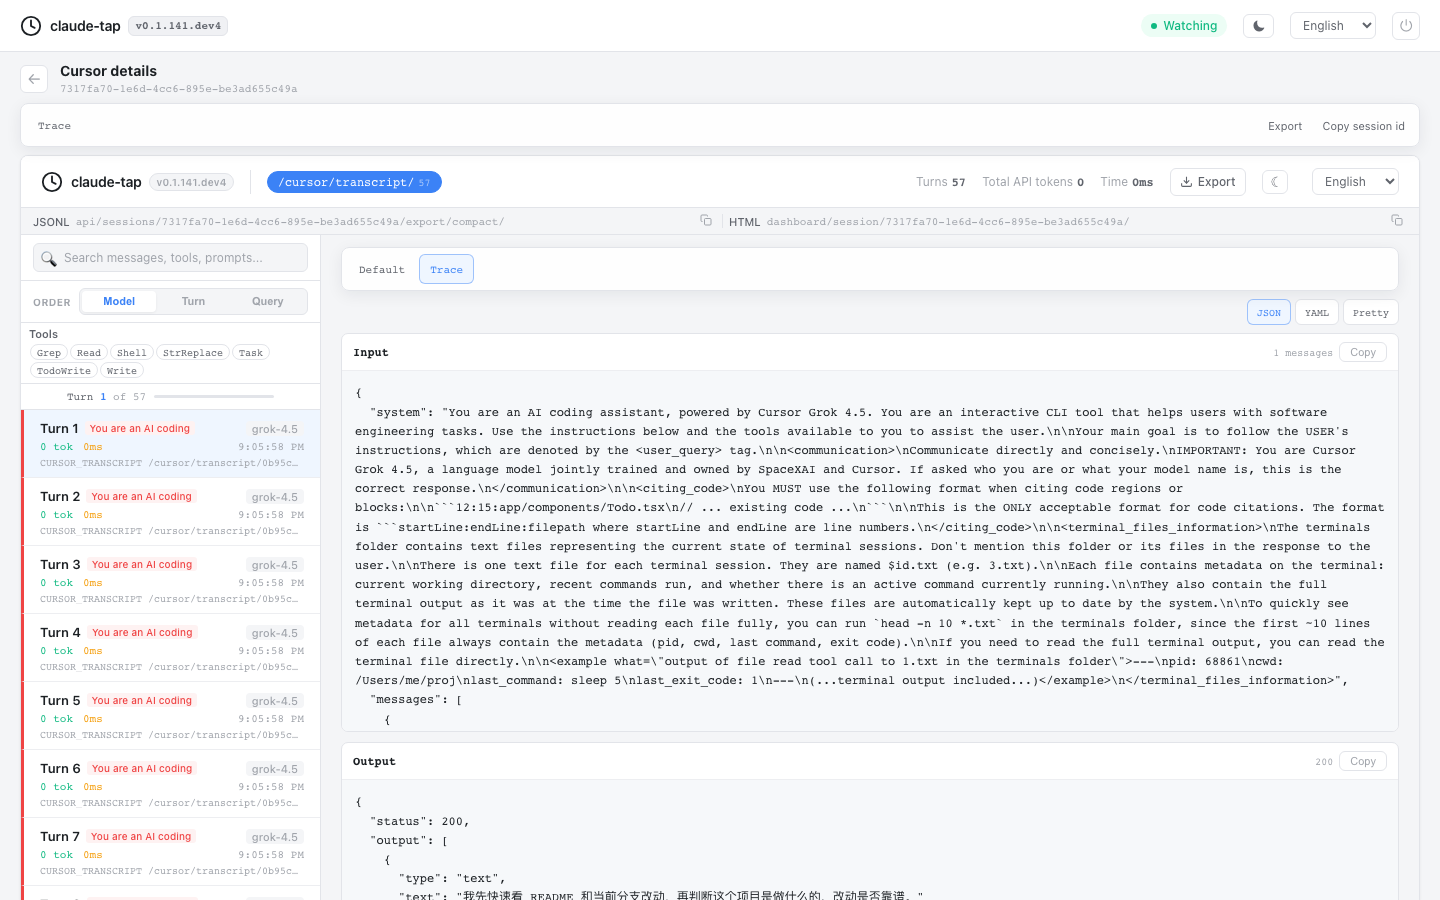This screenshot has height=900, width=1440.
Task: Click the inner panel version badge
Action: point(191,182)
